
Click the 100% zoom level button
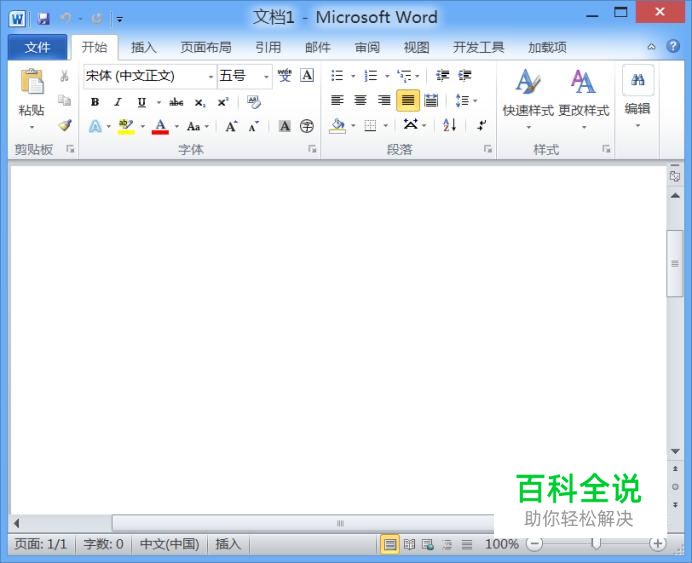tap(502, 544)
